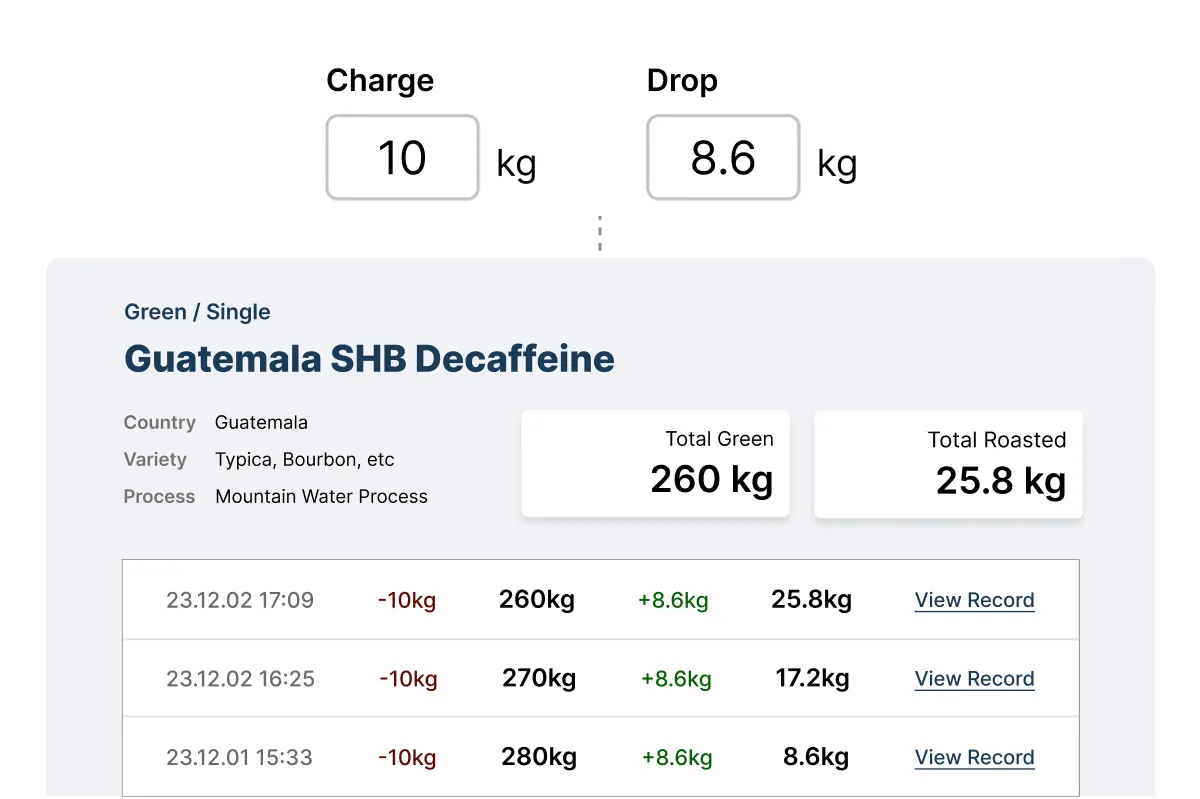This screenshot has height=799, width=1200.
Task: Click the Total Green 260 kg card
Action: pyautogui.click(x=655, y=463)
